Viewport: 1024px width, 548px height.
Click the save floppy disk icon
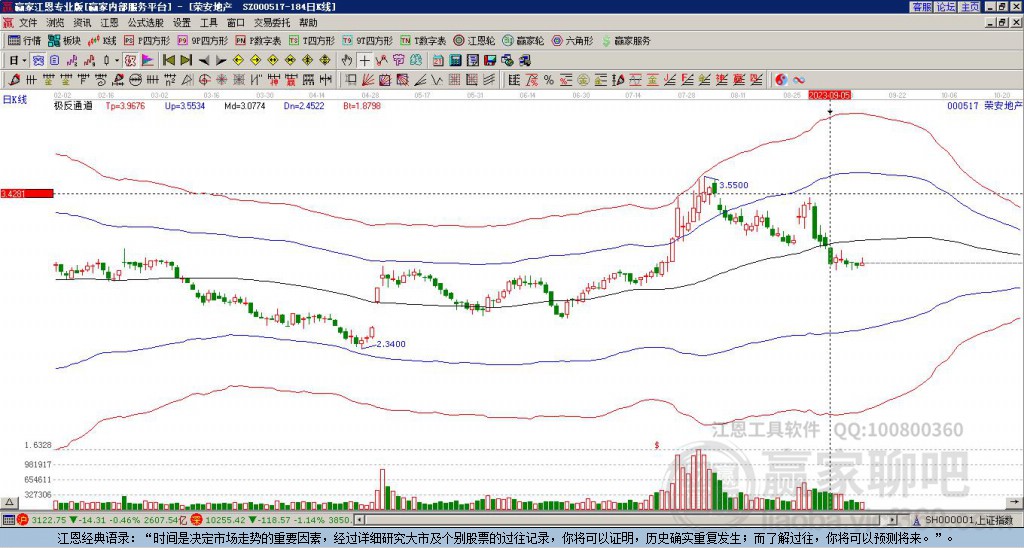pyautogui.click(x=490, y=61)
